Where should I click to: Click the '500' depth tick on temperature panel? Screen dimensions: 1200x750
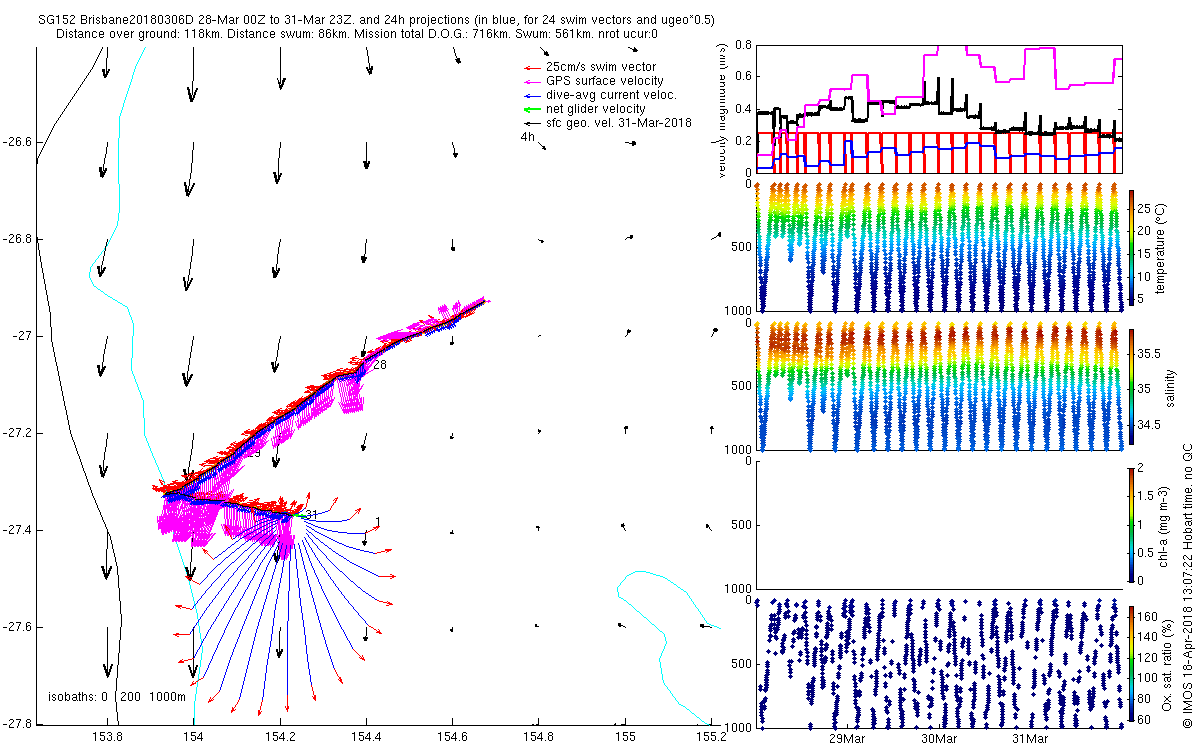coord(741,247)
